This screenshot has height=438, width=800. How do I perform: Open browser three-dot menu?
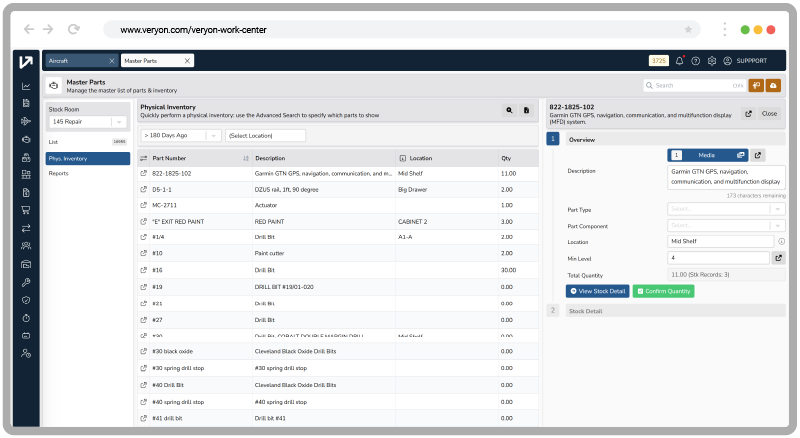724,29
